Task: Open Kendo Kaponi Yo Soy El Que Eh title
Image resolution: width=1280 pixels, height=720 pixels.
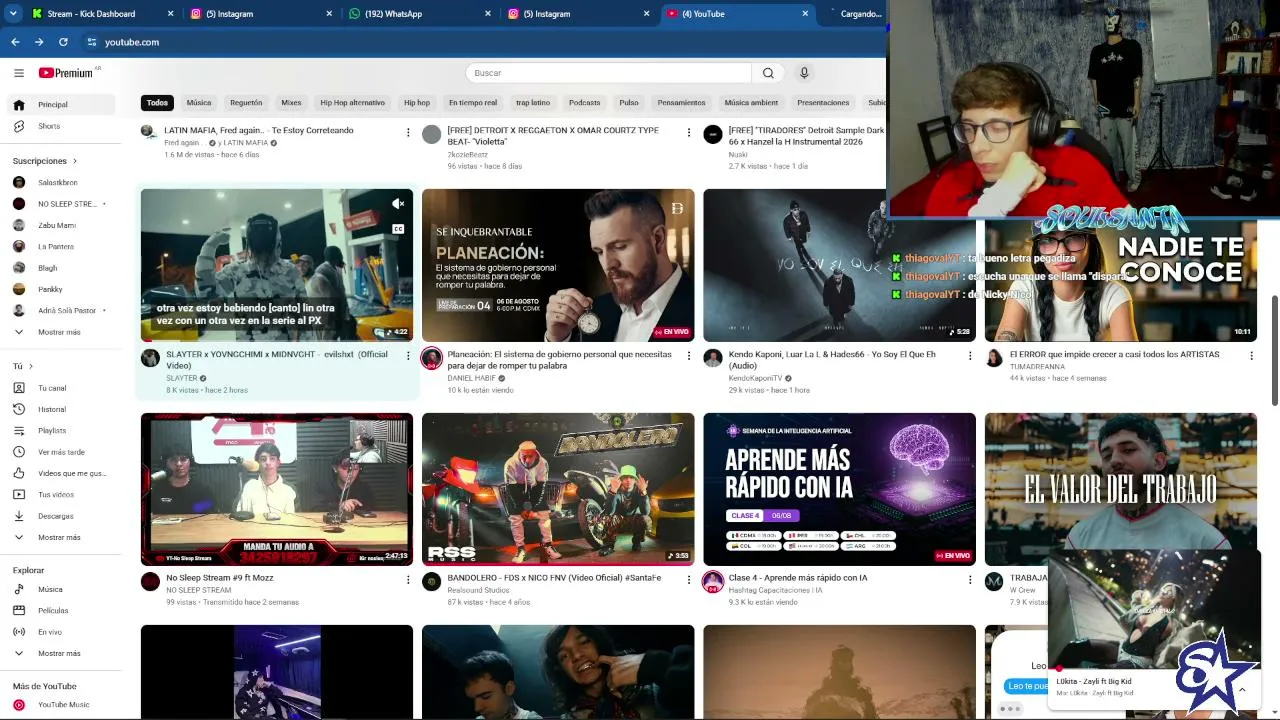Action: 833,360
